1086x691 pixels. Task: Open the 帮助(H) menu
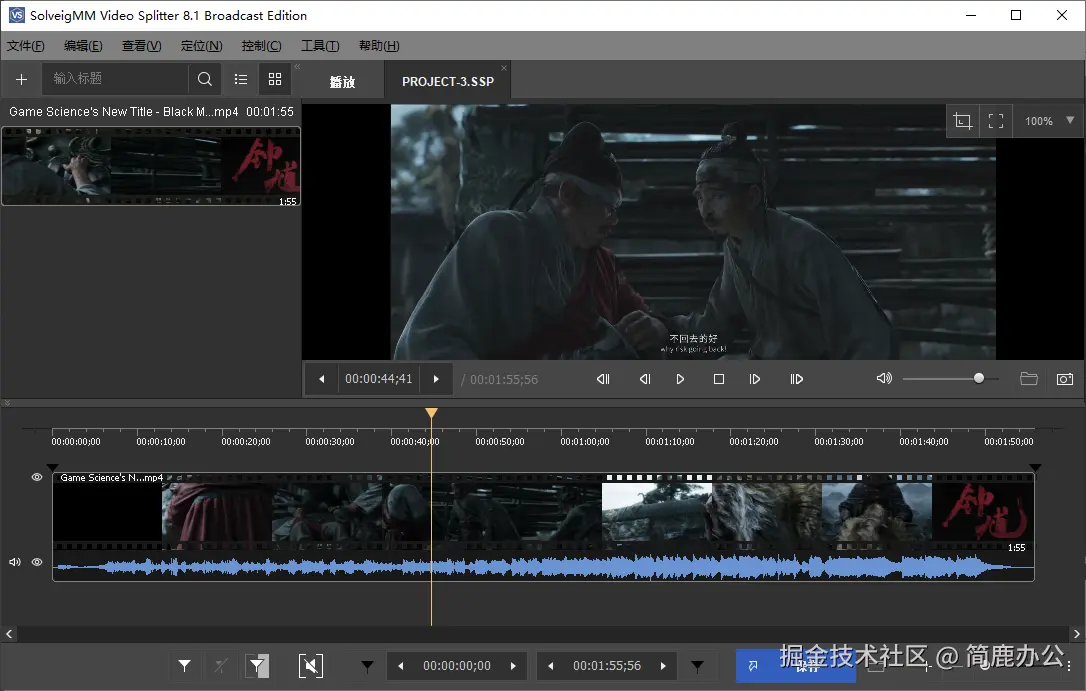(x=379, y=46)
